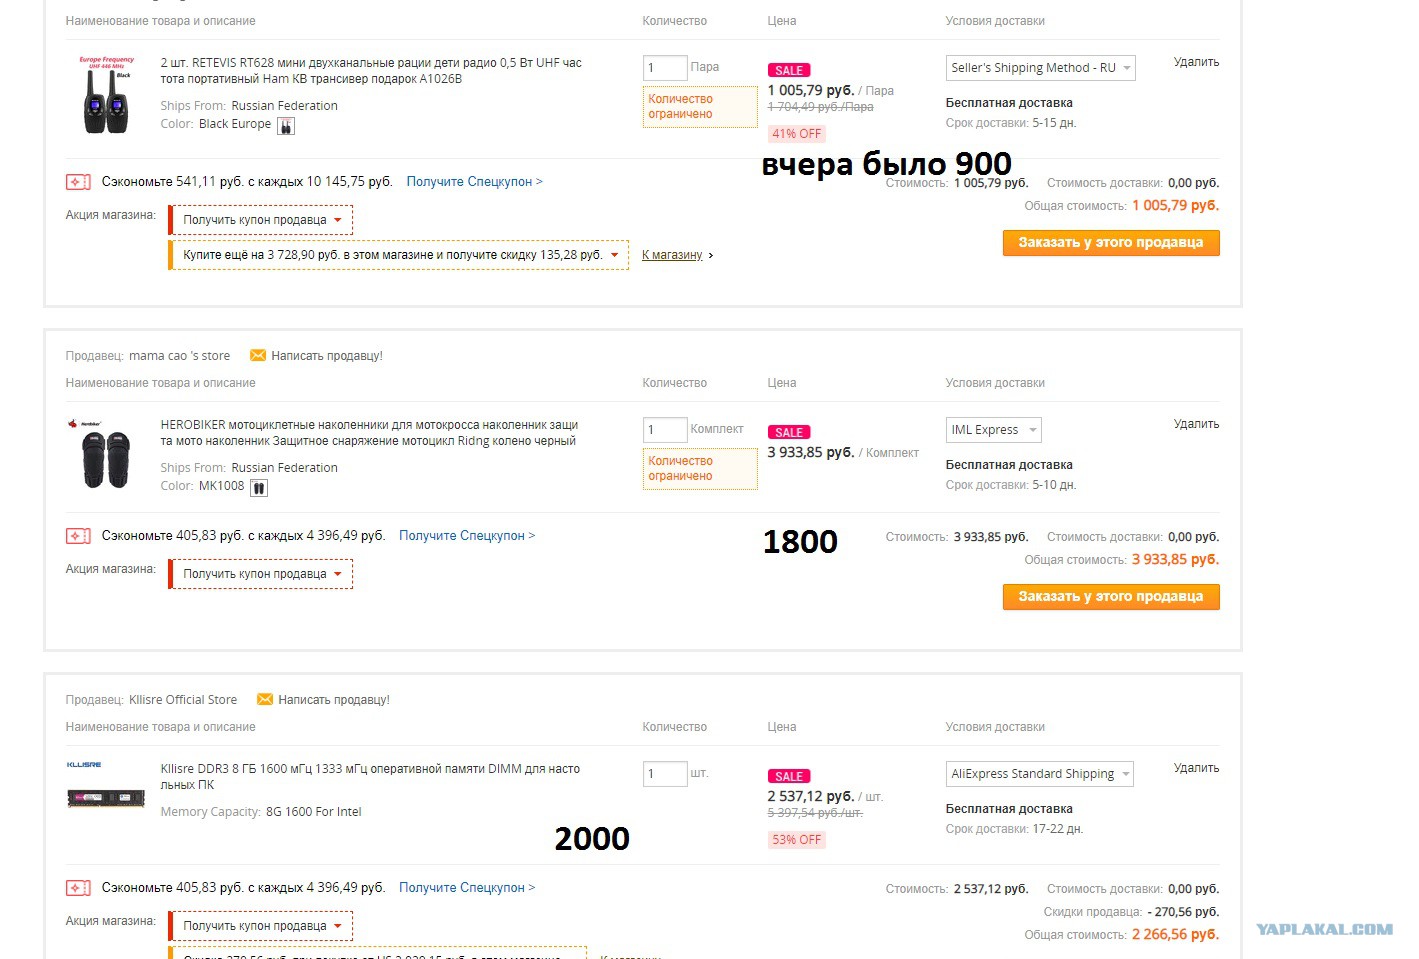Open RETEVIS walkie-talkie product thumbnail
Viewport: 1419px width, 959px height.
[106, 95]
